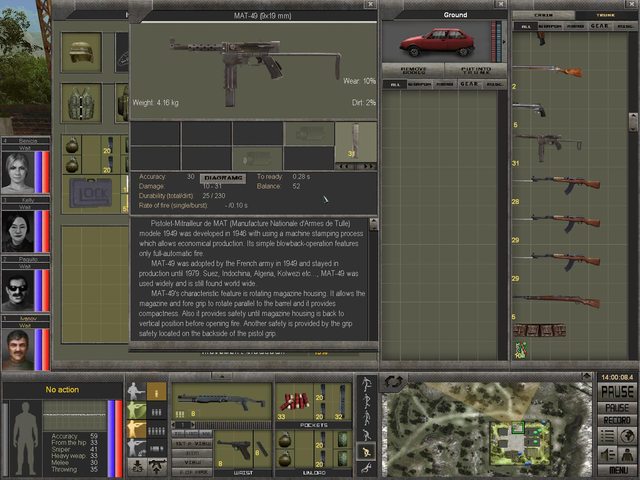Select the bolt-action rifle with count 5
Viewport: 640px width, 480px height.
point(557,301)
